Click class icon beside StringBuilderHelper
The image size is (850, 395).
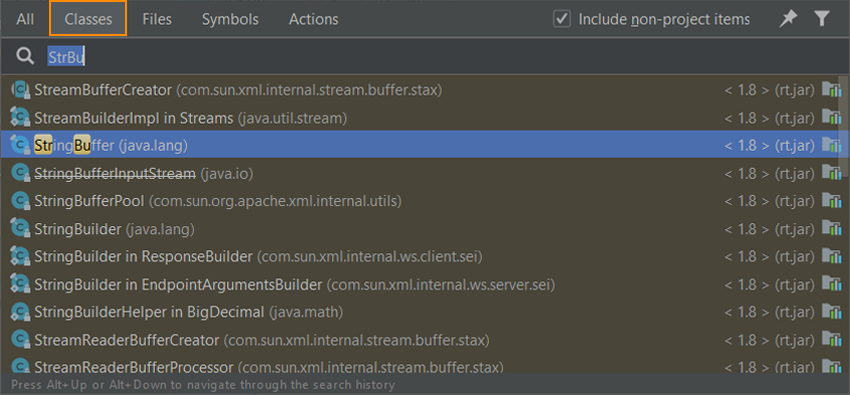click(x=21, y=312)
